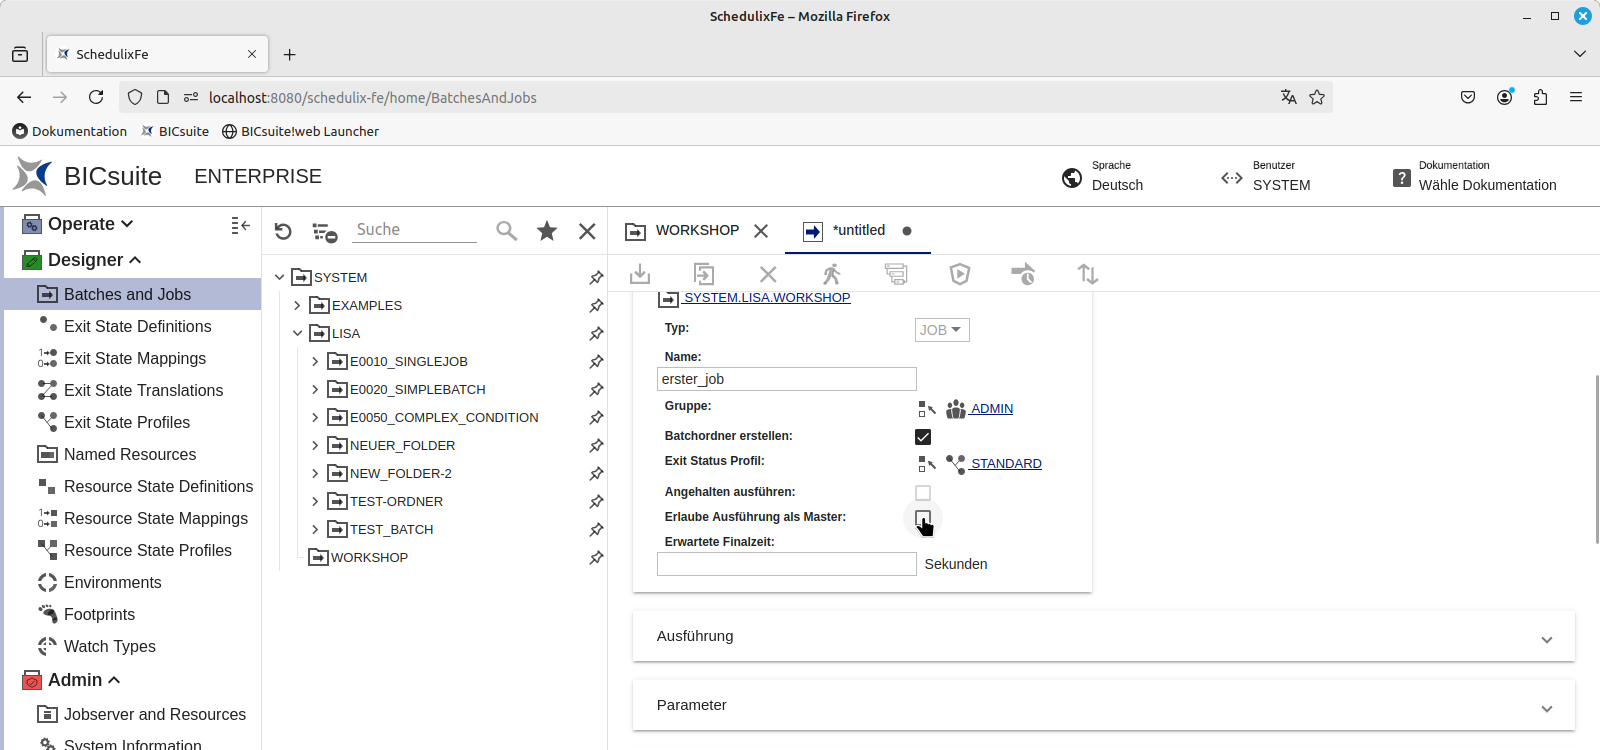This screenshot has height=750, width=1600.
Task: Click the save download icon in editor toolbar
Action: (x=640, y=274)
